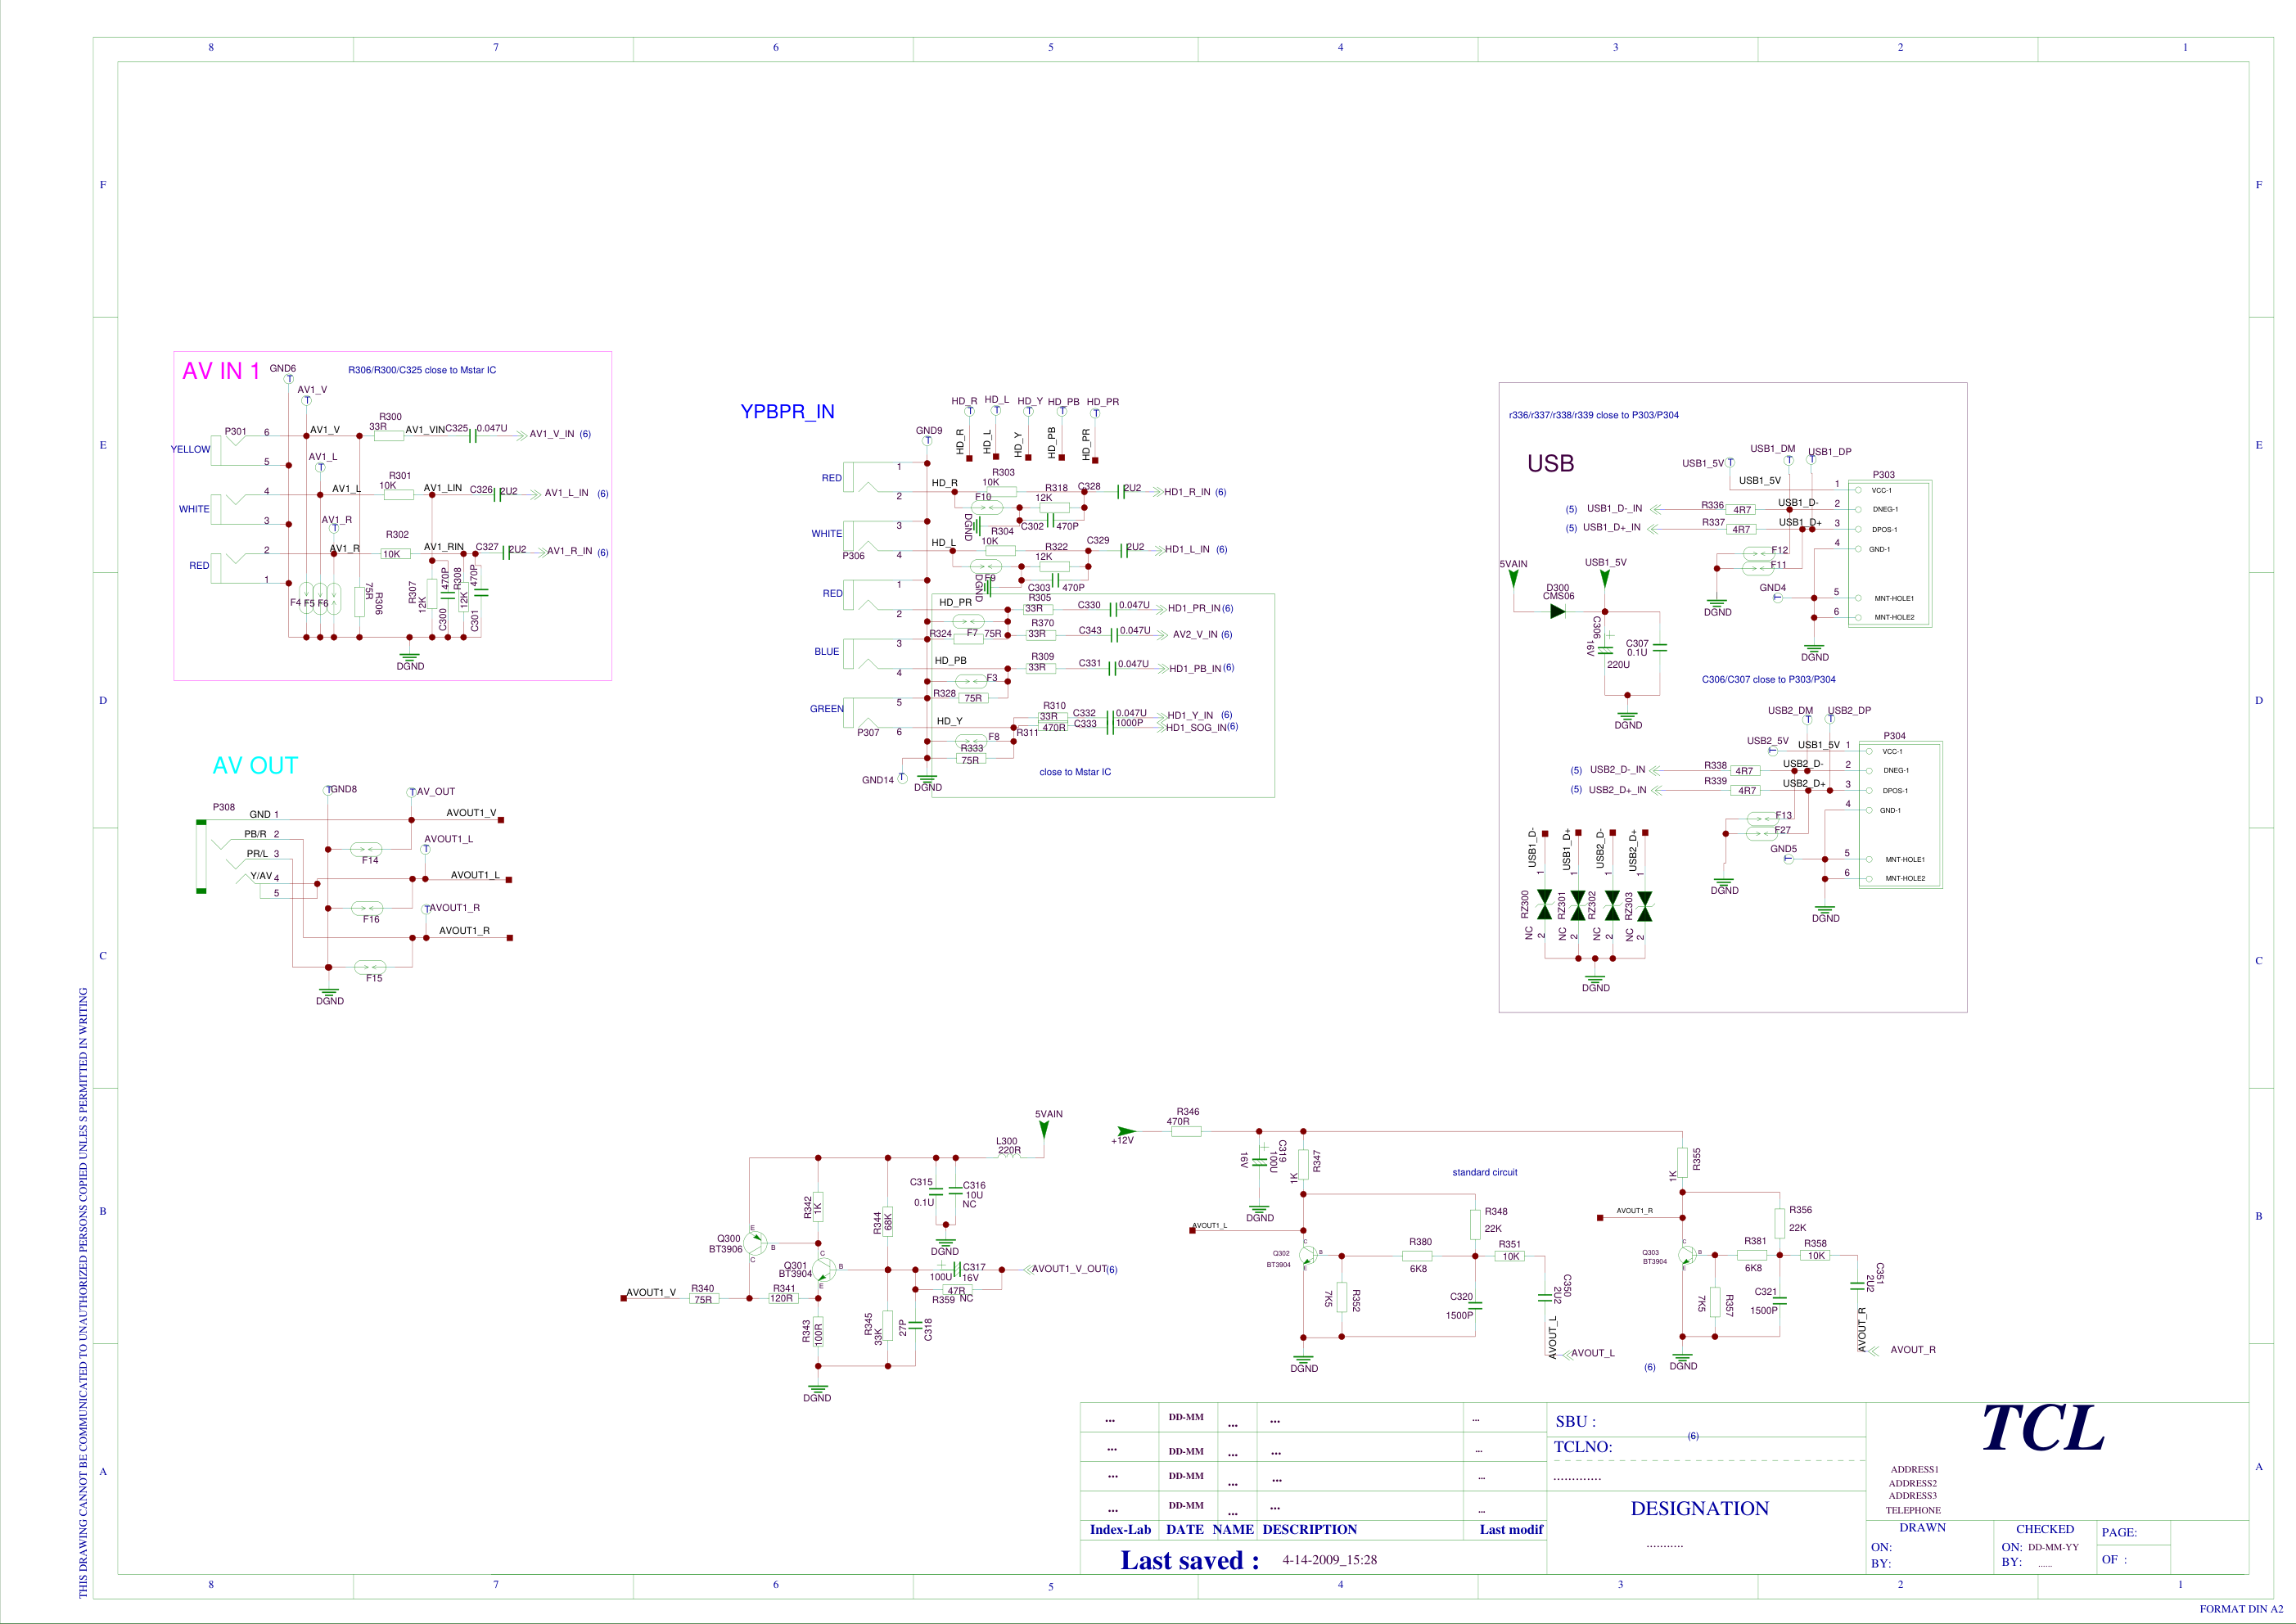Click the Last saved timestamp 4-14-2009_15:28
This screenshot has height=1624, width=2296.
(x=1329, y=1560)
